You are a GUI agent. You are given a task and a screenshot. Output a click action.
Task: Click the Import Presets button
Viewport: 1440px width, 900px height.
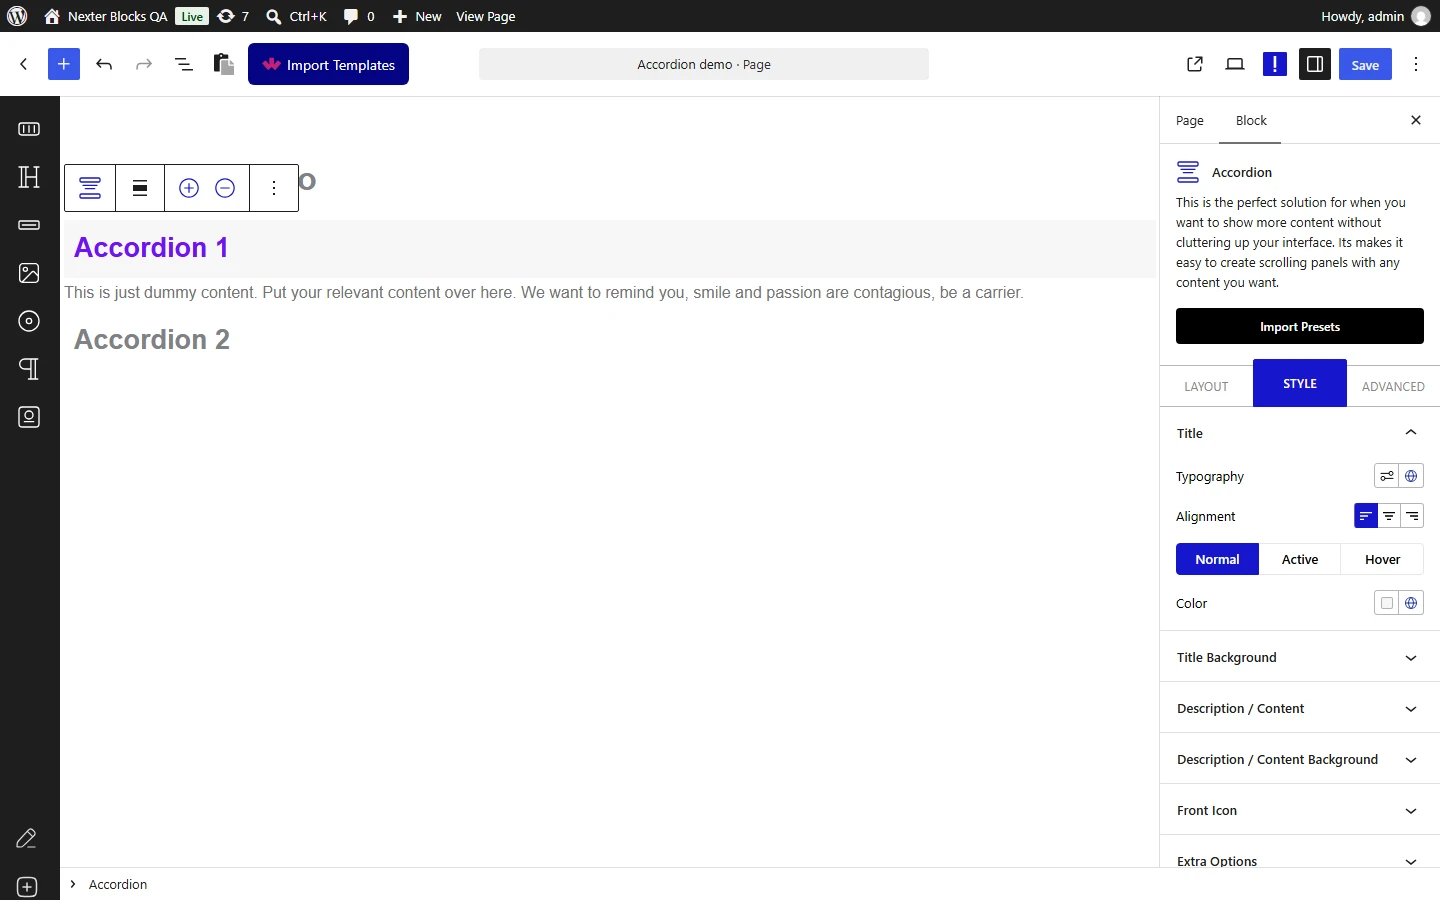click(x=1300, y=326)
